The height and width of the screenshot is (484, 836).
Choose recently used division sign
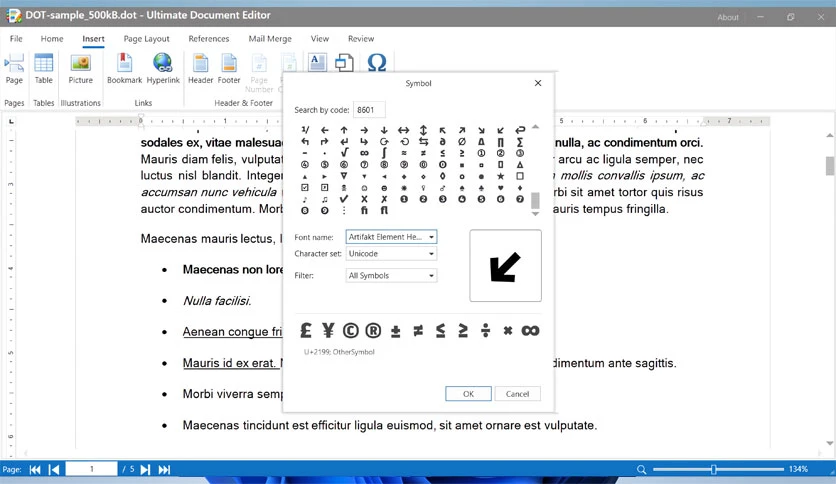pos(485,330)
